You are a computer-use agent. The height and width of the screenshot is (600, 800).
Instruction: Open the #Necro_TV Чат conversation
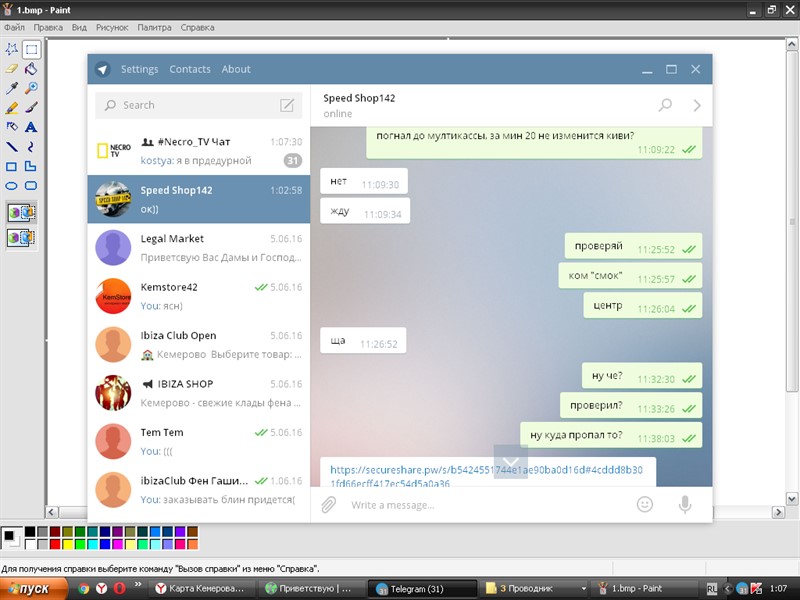pyautogui.click(x=198, y=151)
